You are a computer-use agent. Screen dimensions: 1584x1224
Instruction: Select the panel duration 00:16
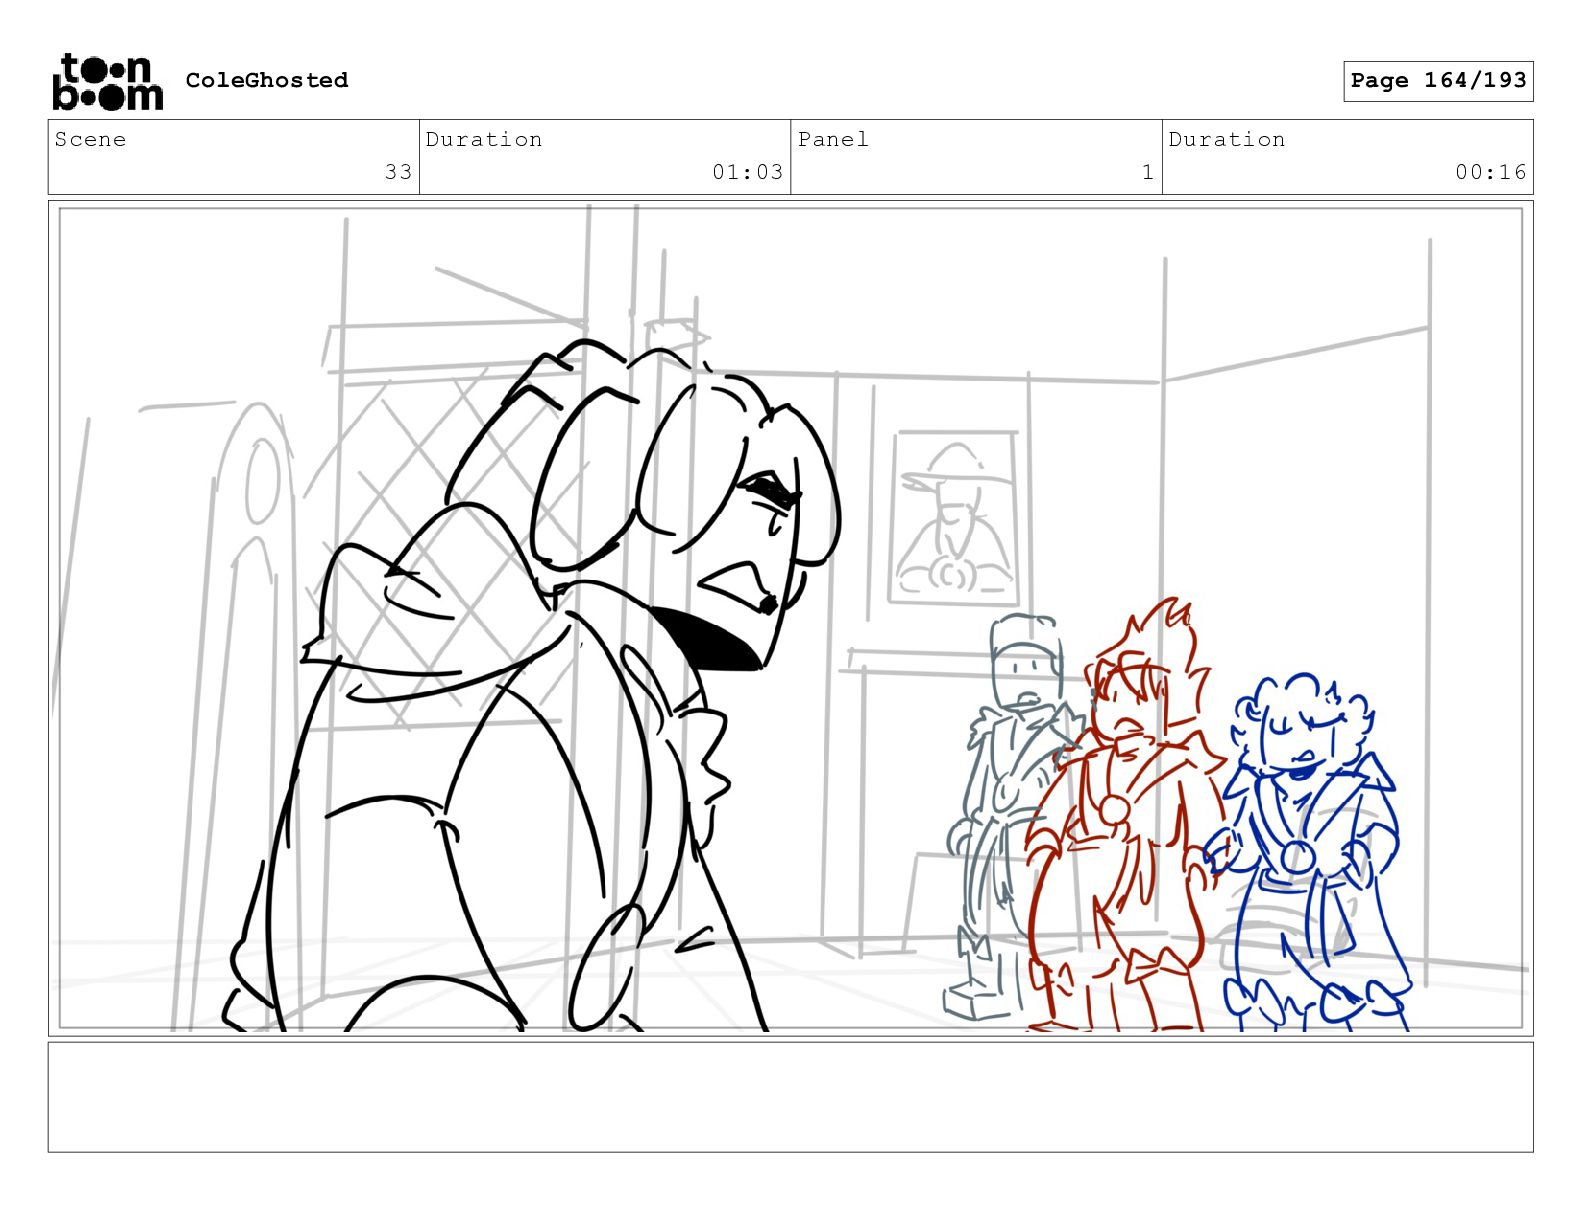coord(1491,172)
